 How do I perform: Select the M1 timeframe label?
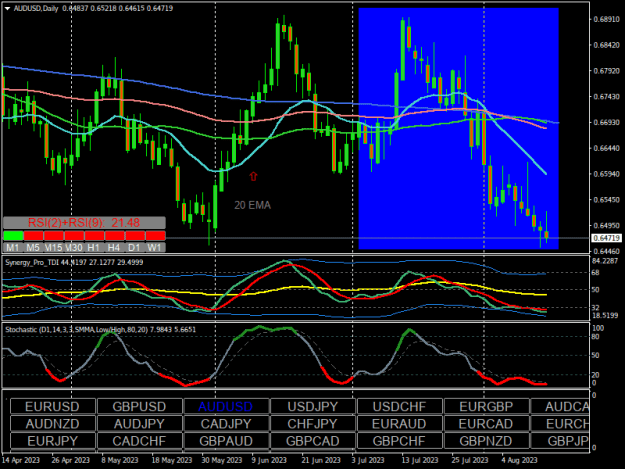click(x=13, y=247)
